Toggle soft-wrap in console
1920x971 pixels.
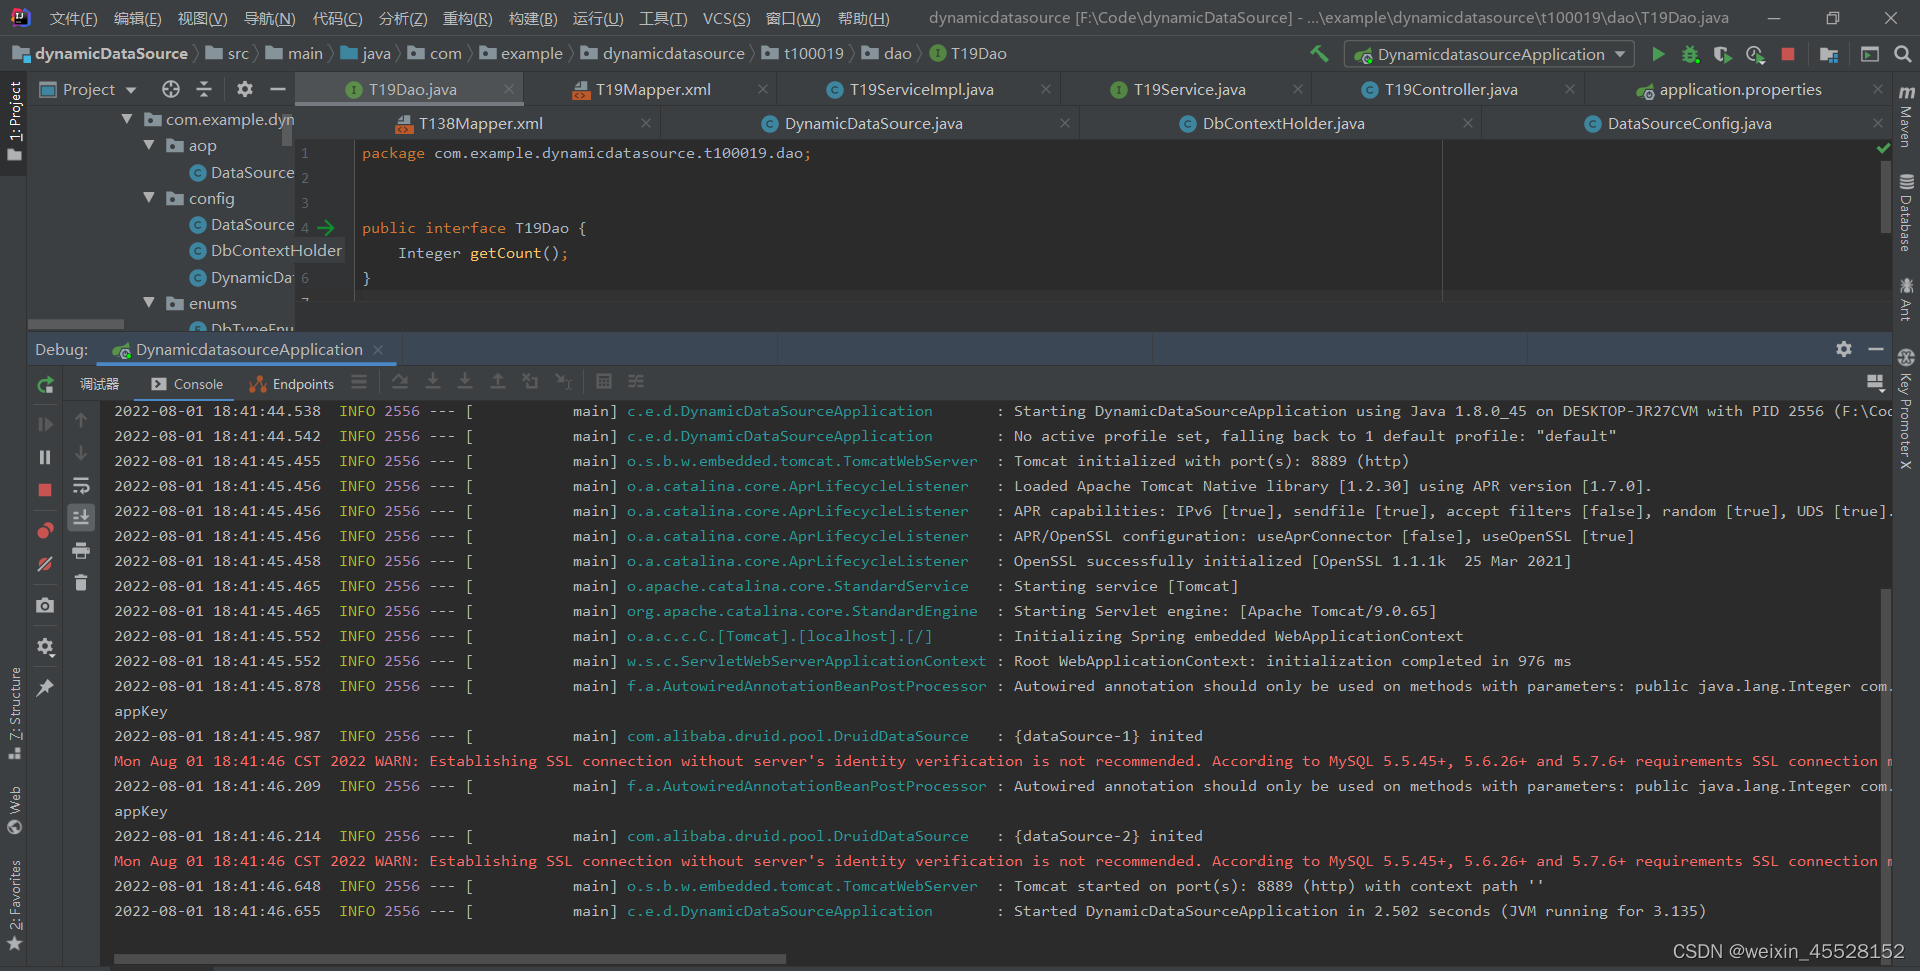[x=81, y=486]
